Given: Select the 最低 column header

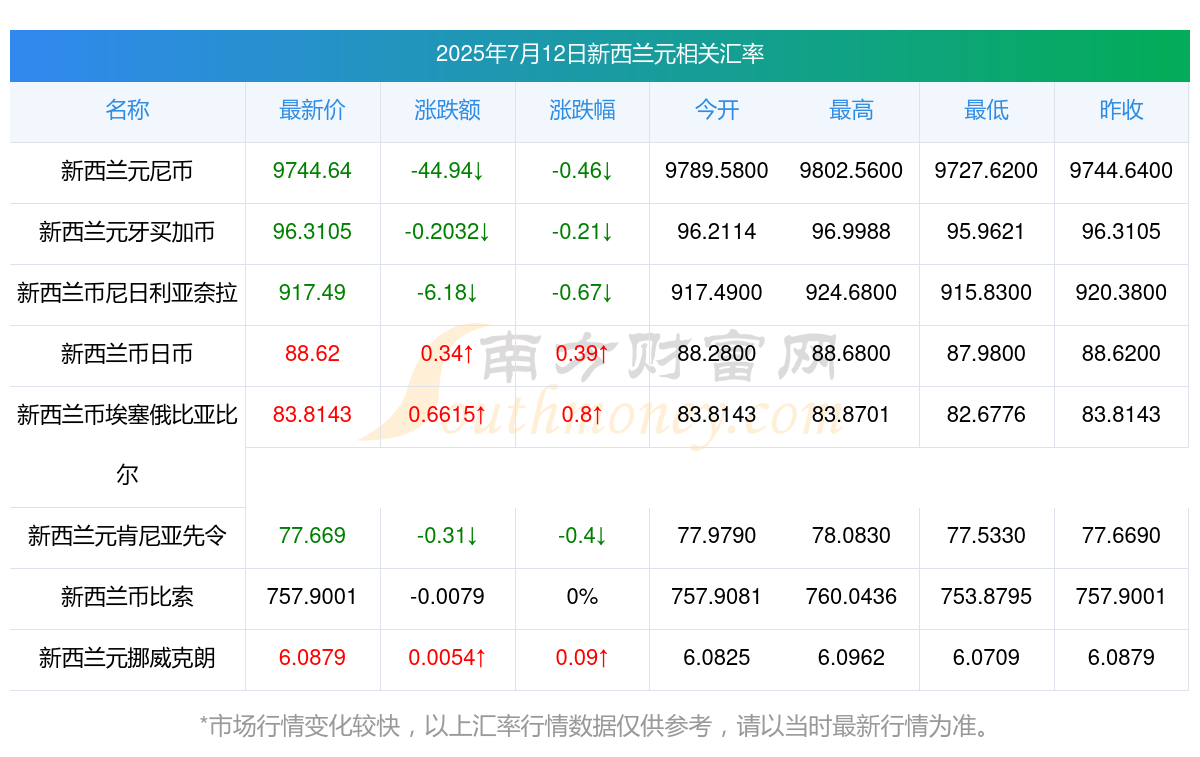Looking at the screenshot, I should [x=986, y=110].
